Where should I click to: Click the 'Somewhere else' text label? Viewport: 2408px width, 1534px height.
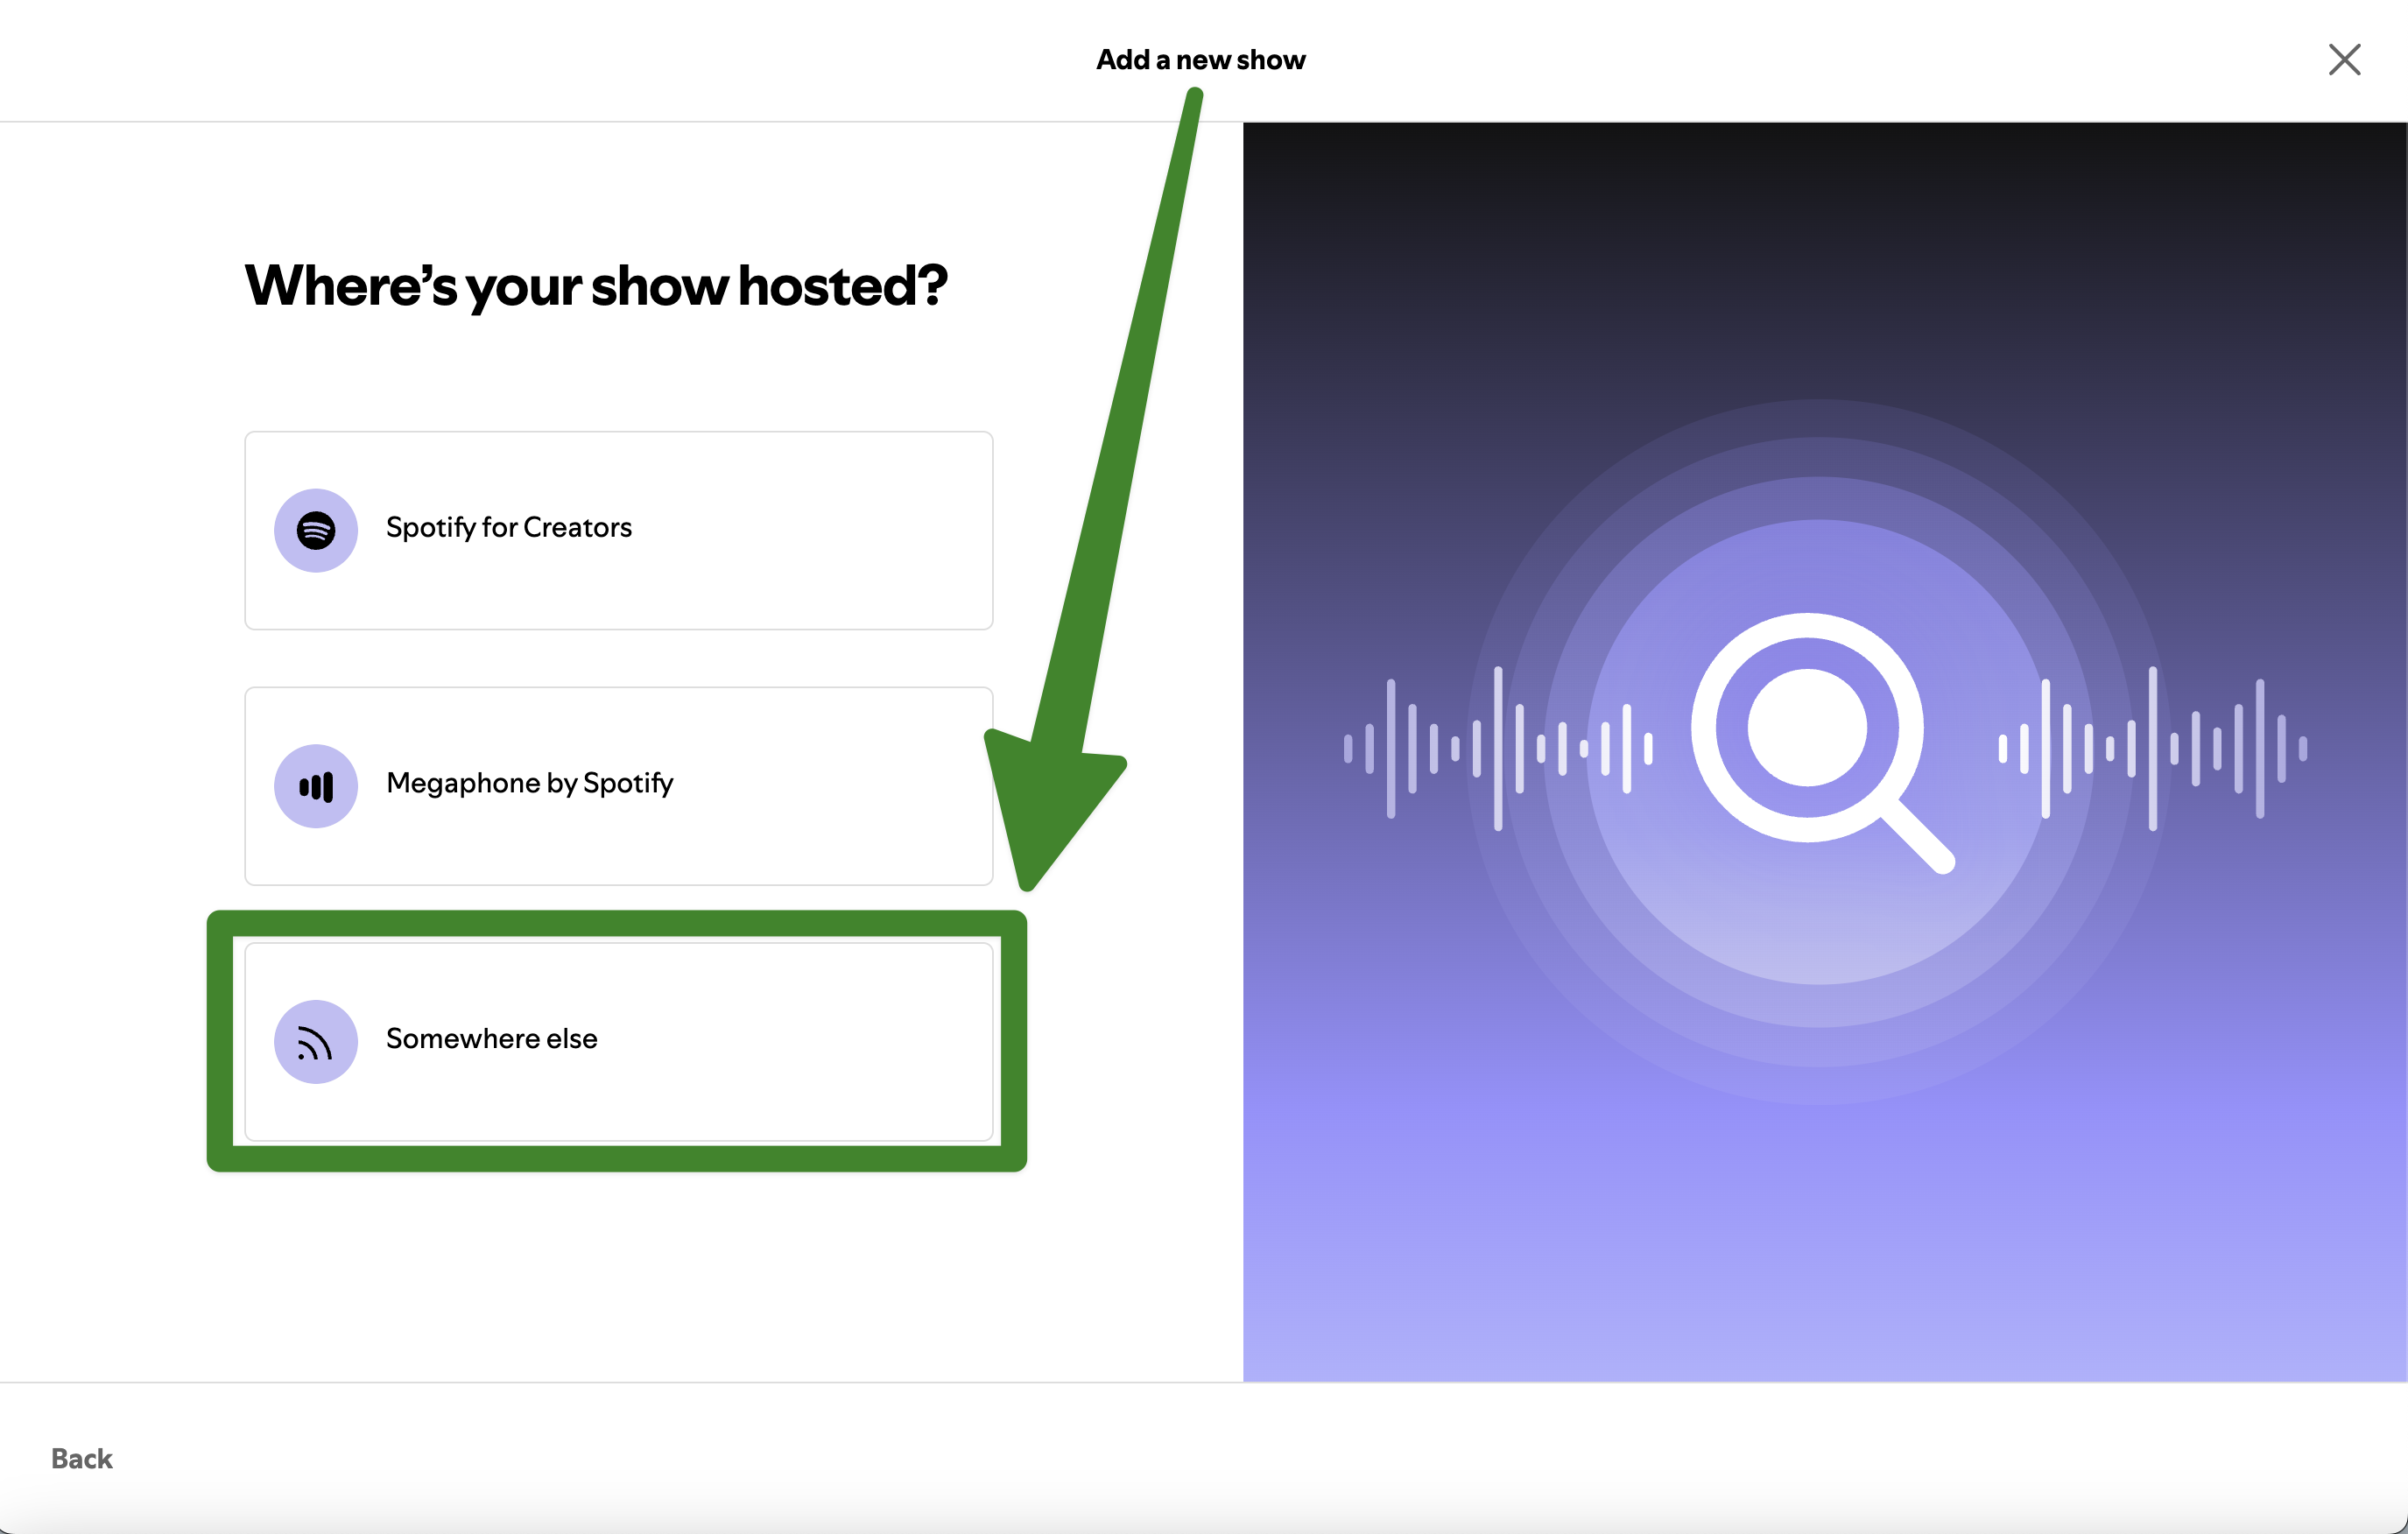pos(491,1039)
